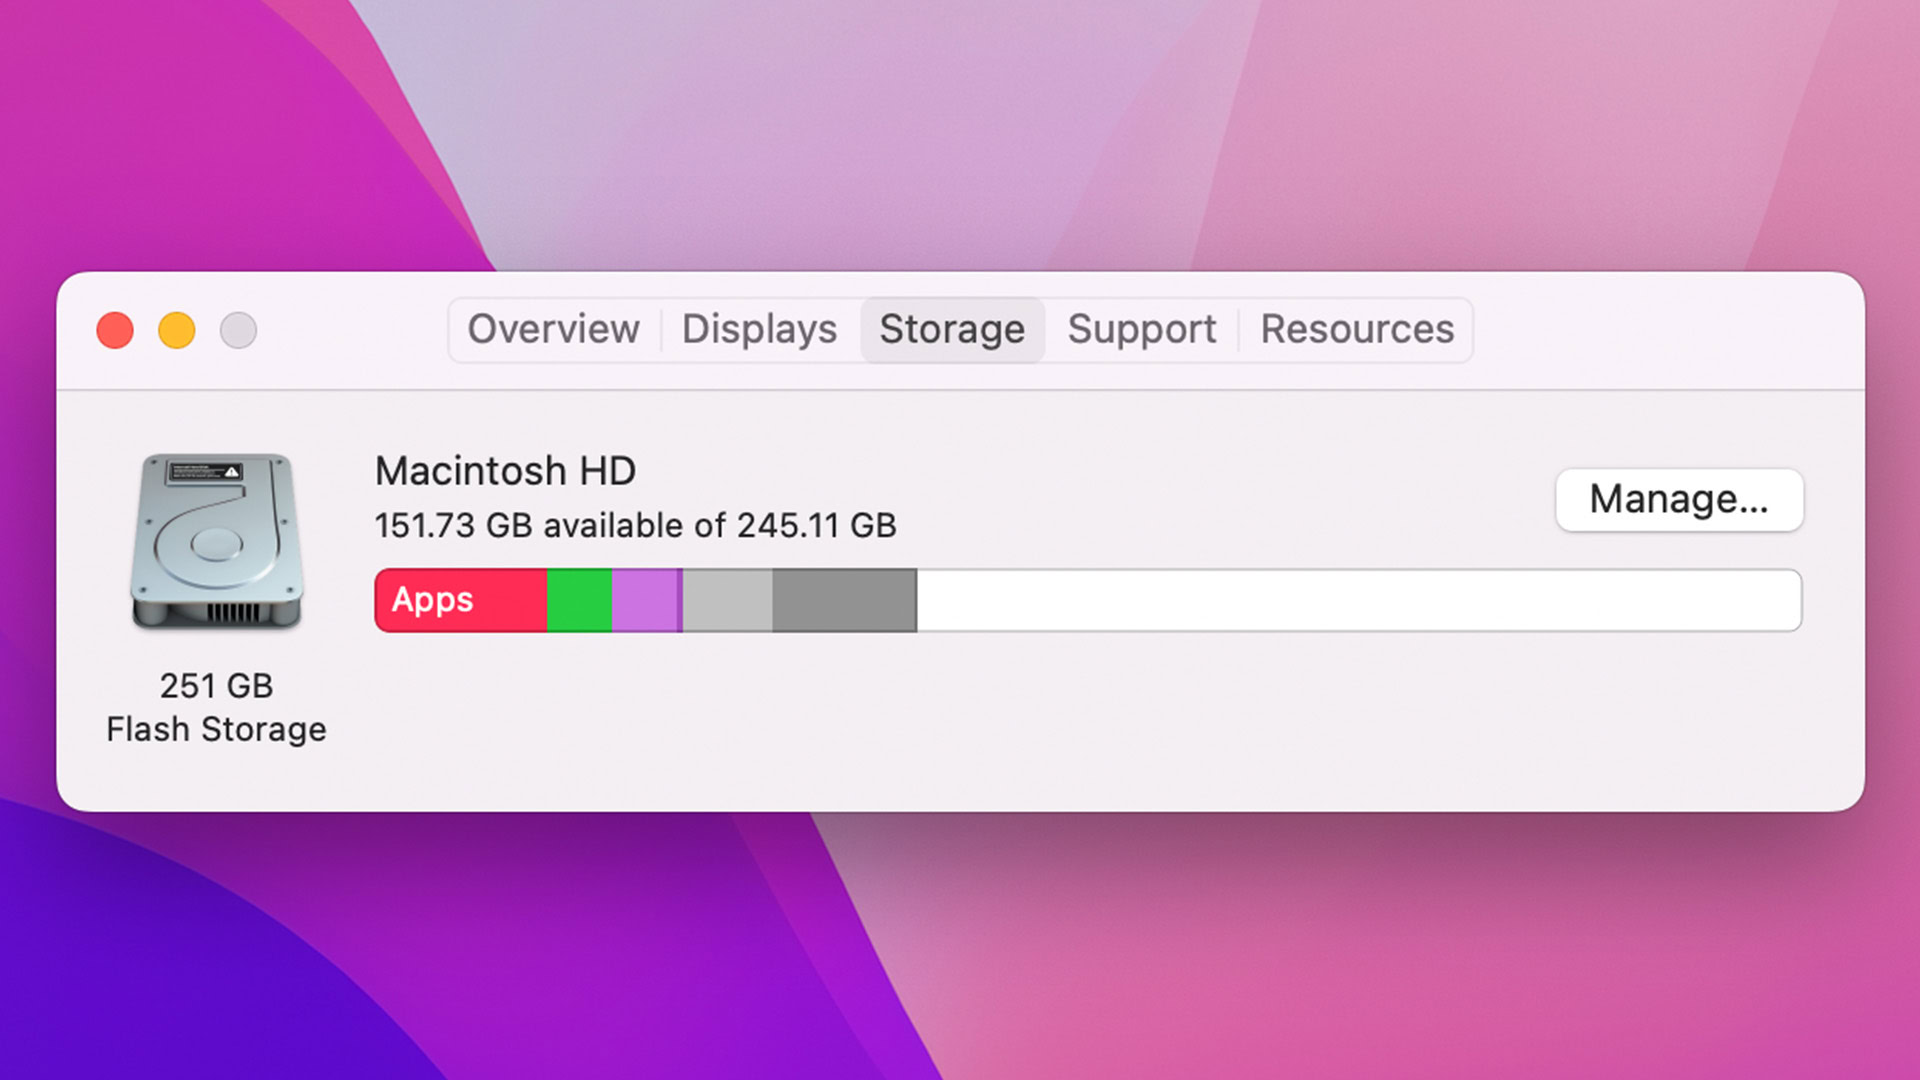Go to the Support tab
The height and width of the screenshot is (1080, 1920).
pyautogui.click(x=1141, y=329)
